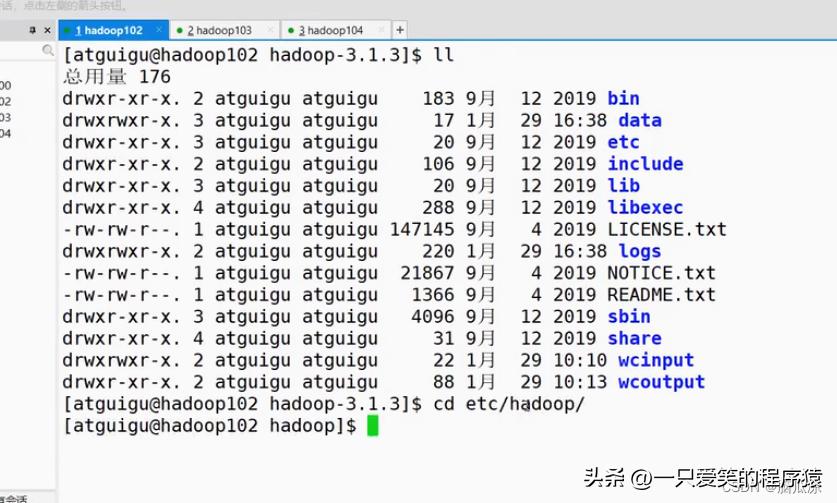Click the file size value '1366'
The width and height of the screenshot is (837, 503).
433,295
